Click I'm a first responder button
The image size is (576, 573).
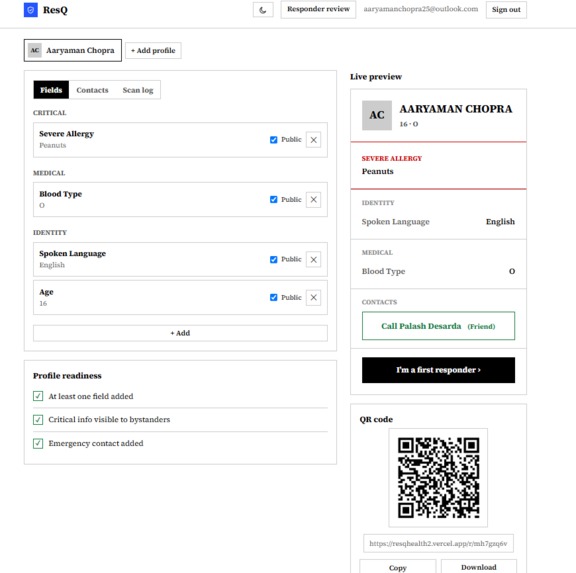[438, 370]
